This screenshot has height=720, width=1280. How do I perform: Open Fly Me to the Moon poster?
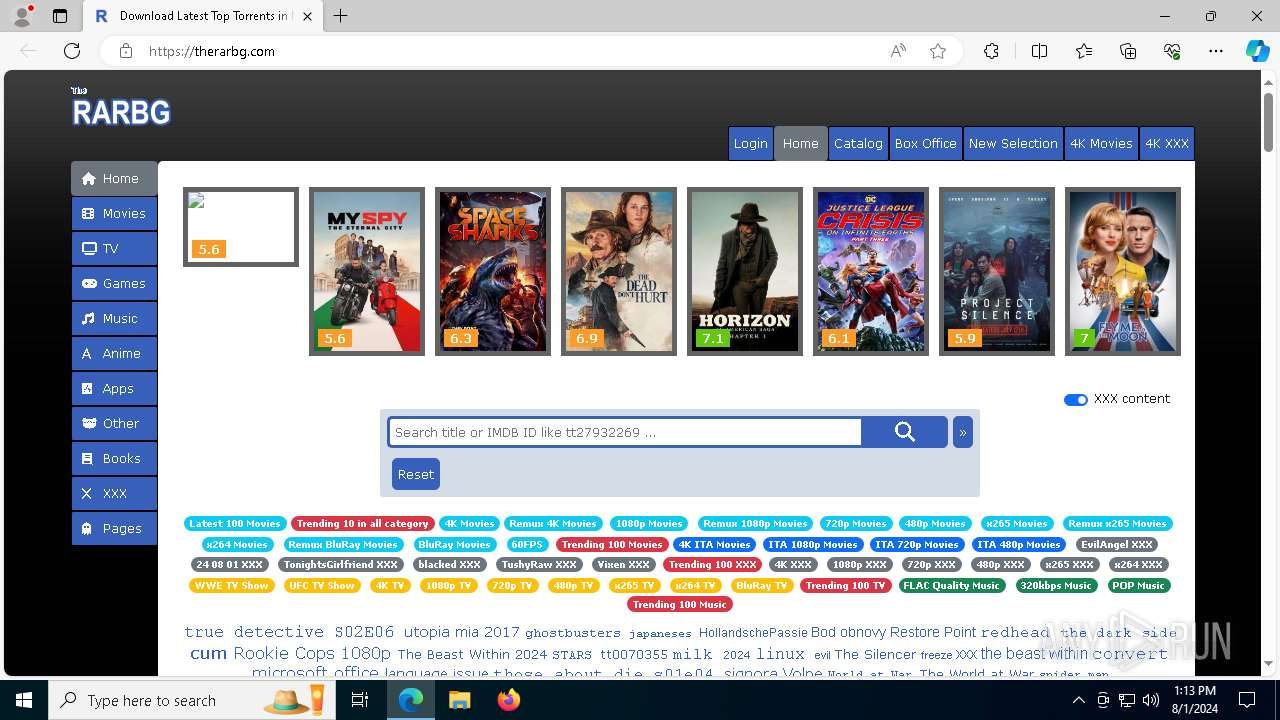pos(1123,271)
